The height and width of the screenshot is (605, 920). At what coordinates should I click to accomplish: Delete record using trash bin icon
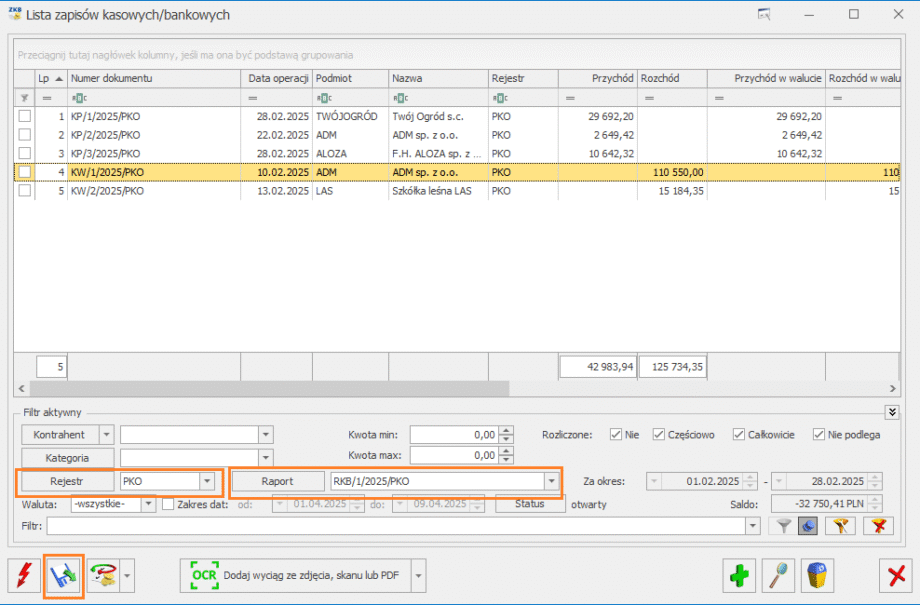tap(818, 576)
